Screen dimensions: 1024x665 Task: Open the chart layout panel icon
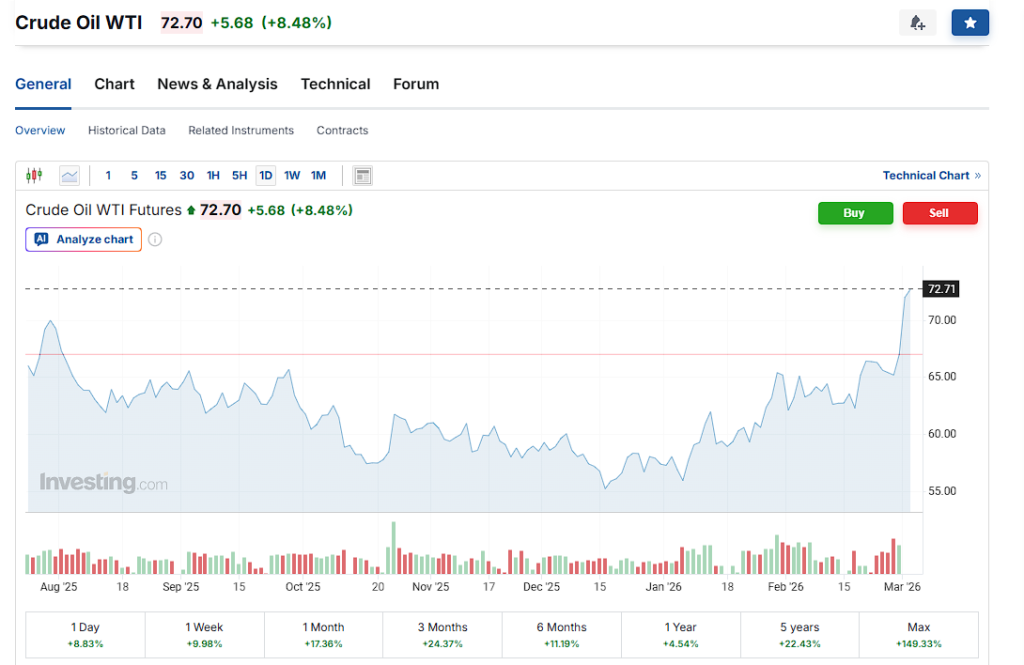point(362,175)
